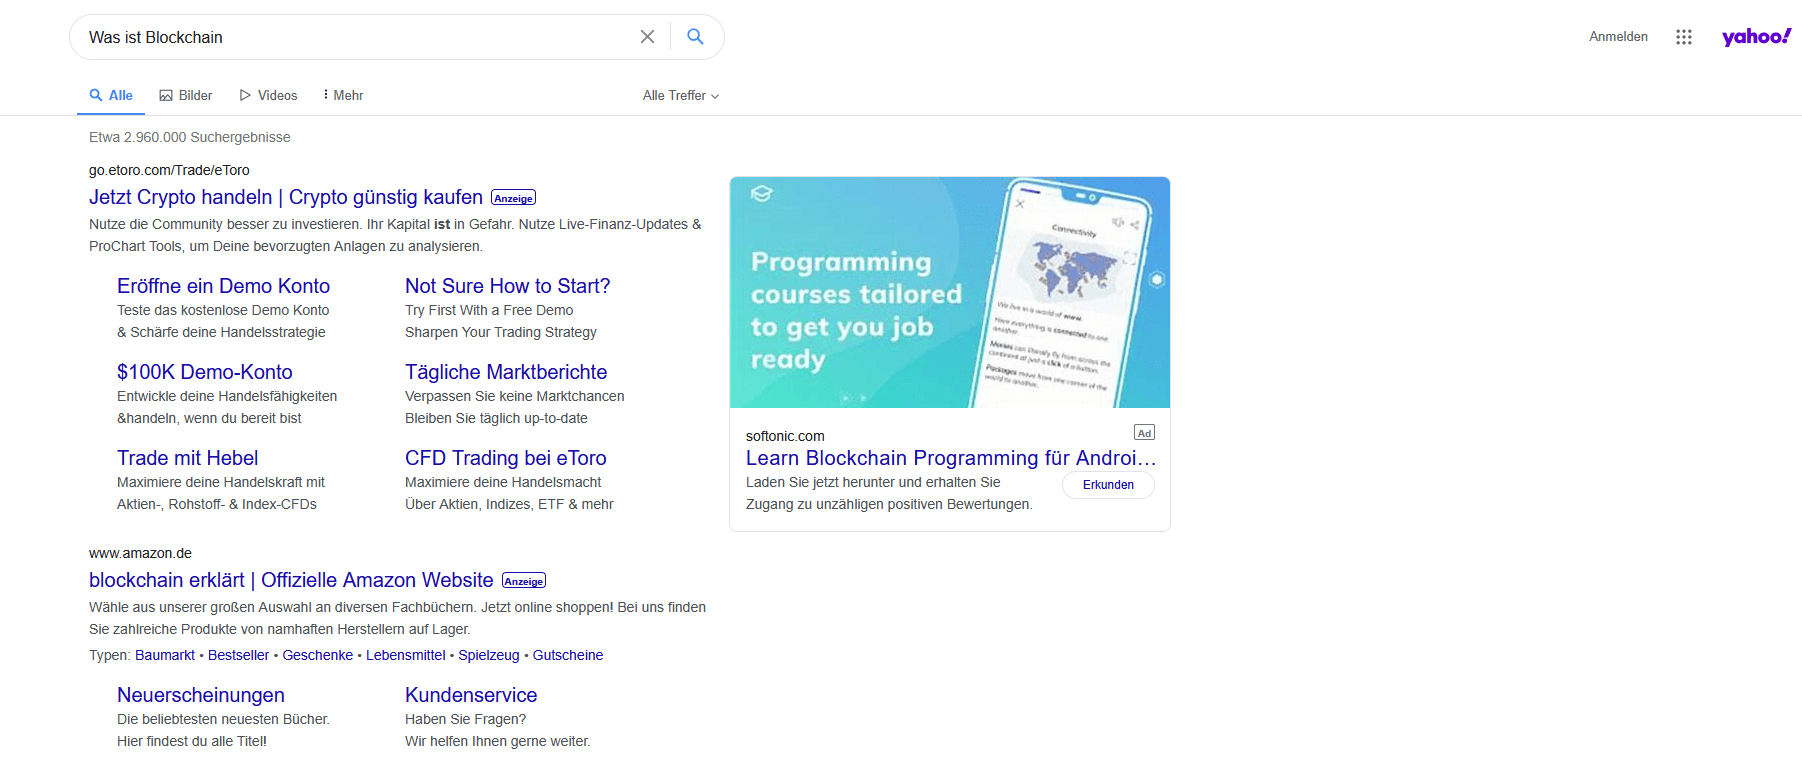This screenshot has width=1802, height=762.
Task: Click the Anzeige badge next to eToro ad
Action: [514, 198]
